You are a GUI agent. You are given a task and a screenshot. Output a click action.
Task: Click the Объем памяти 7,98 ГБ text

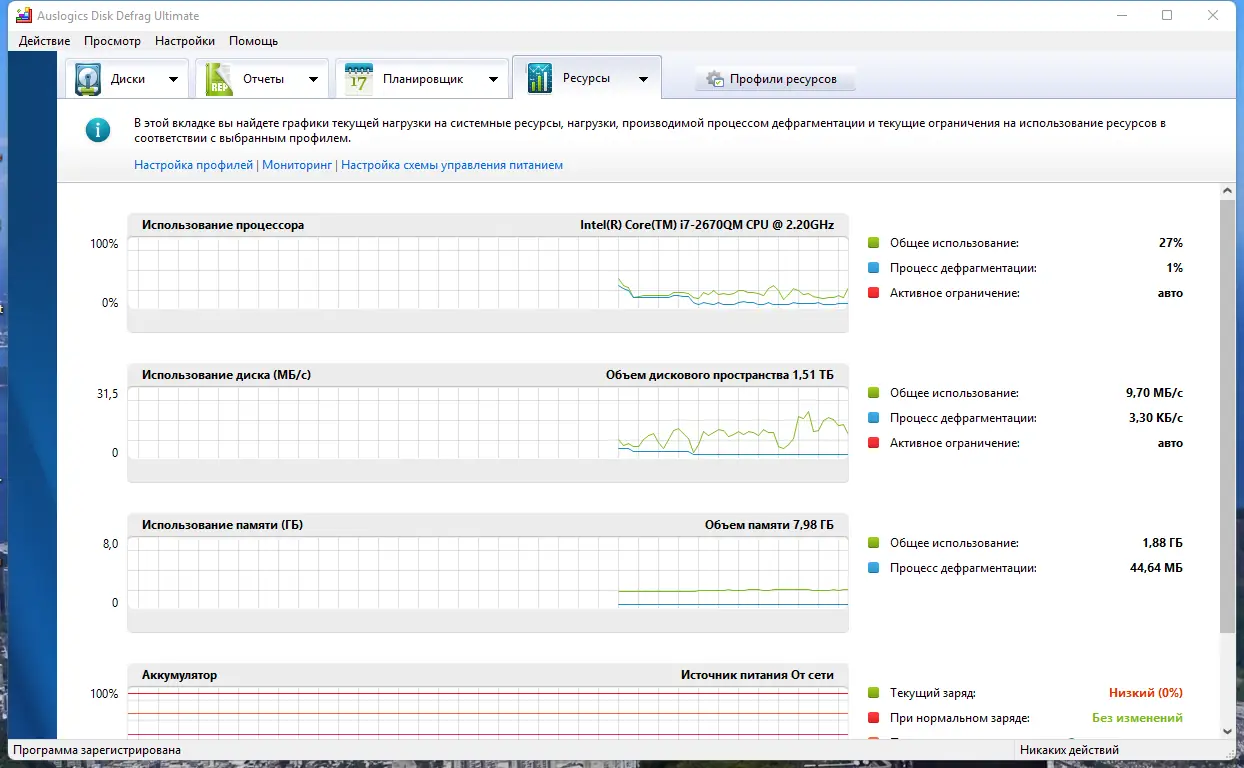point(769,525)
